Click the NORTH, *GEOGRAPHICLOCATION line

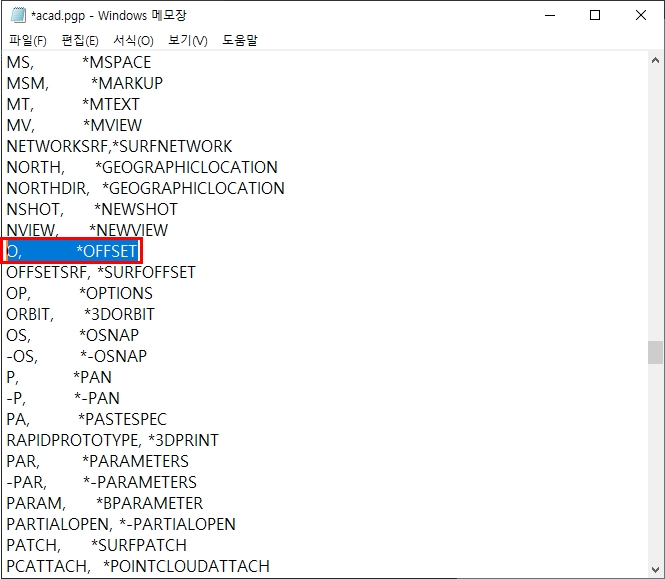[x=142, y=167]
